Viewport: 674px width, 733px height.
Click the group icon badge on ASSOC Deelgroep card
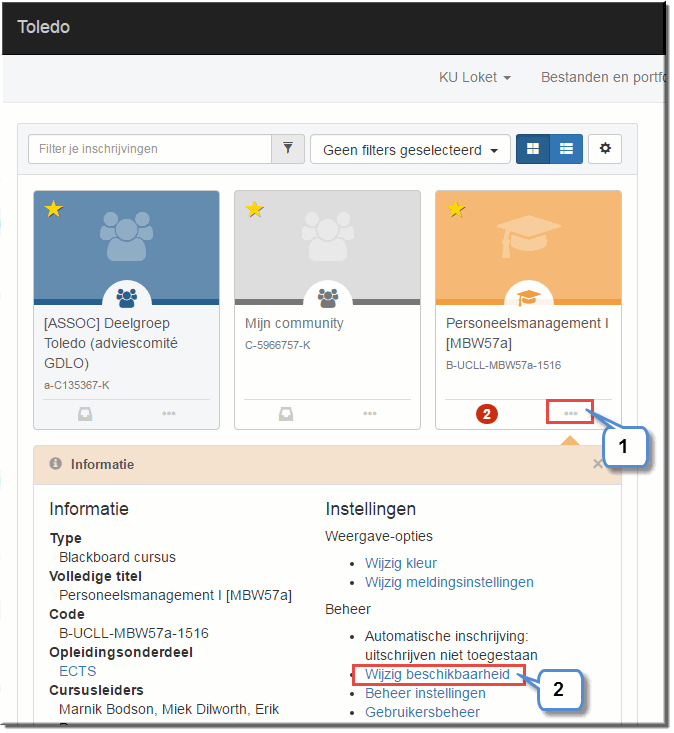[127, 297]
